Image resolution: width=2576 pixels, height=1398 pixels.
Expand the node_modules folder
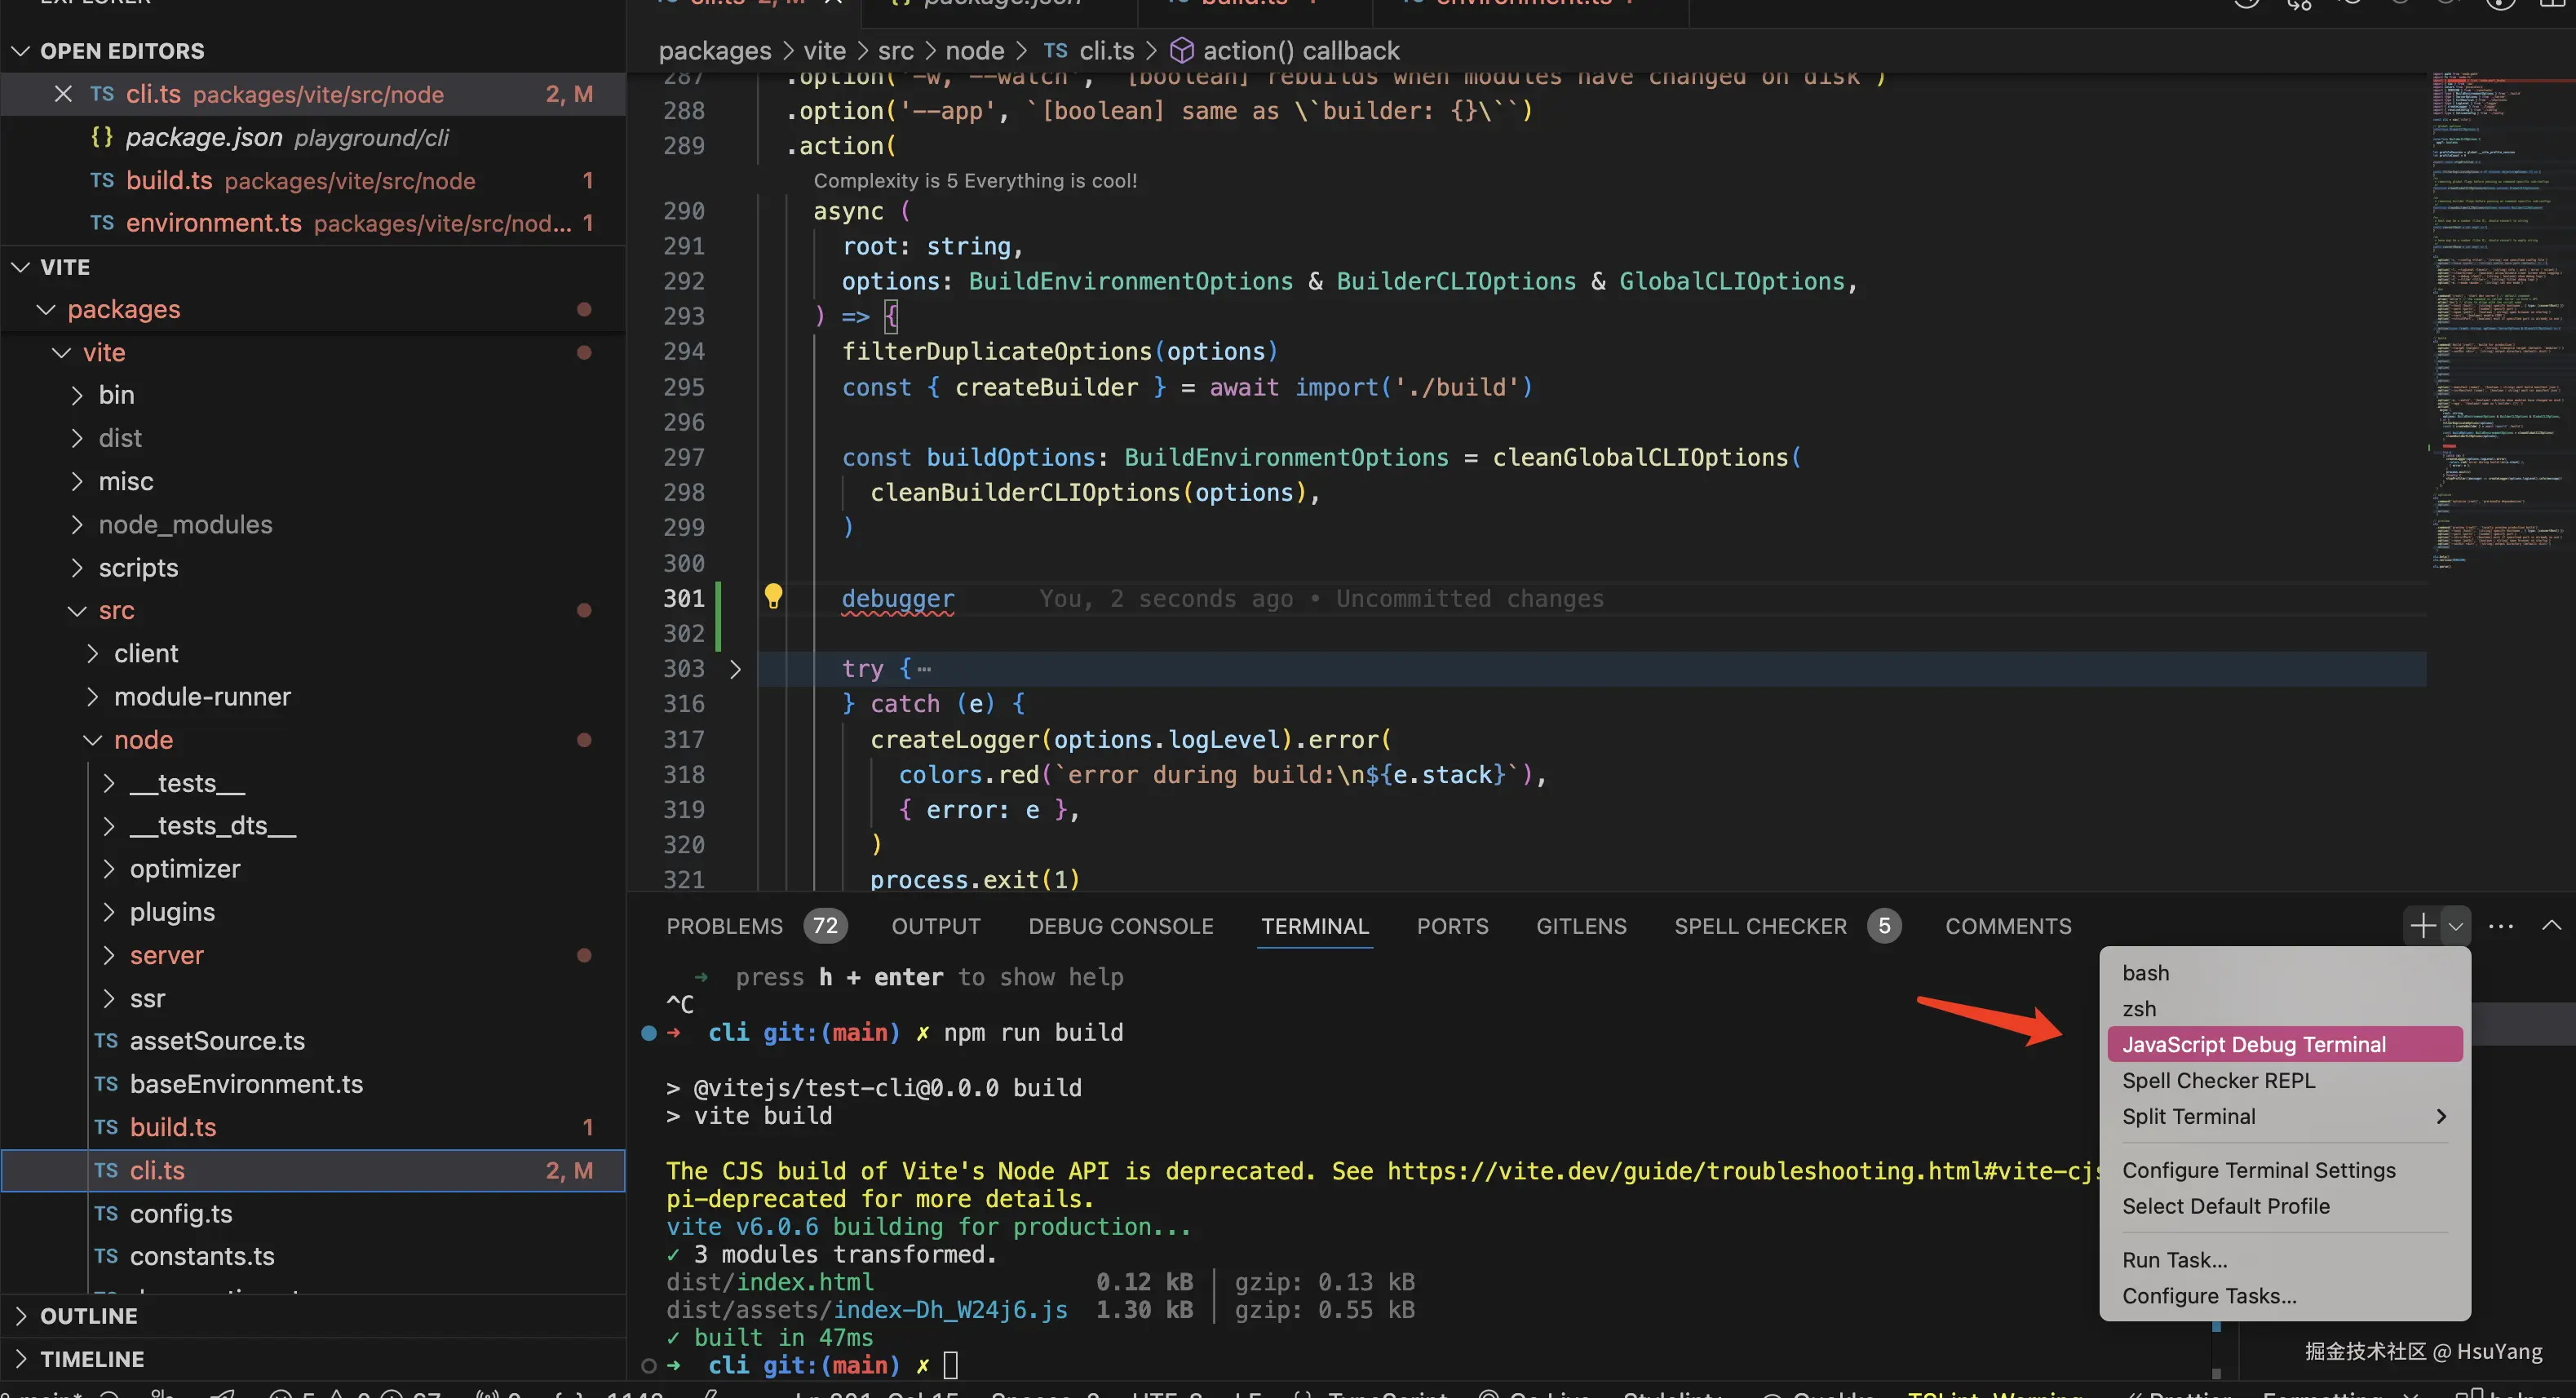[185, 524]
